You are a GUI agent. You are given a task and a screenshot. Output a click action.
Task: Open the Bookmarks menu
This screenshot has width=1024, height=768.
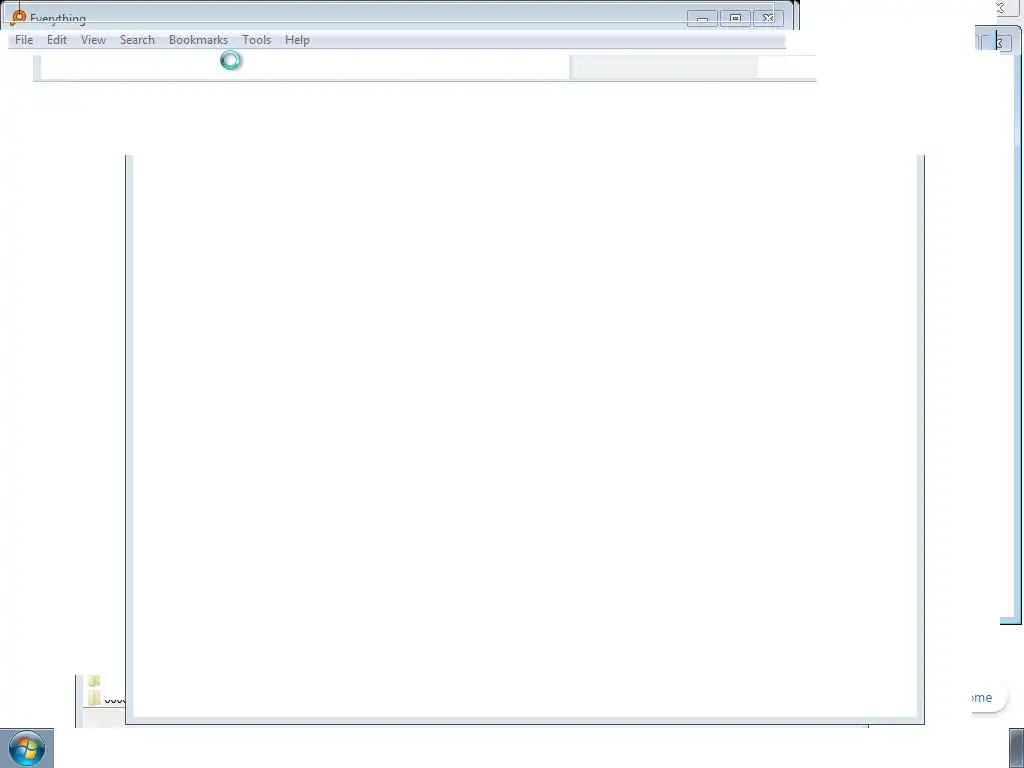tap(199, 40)
